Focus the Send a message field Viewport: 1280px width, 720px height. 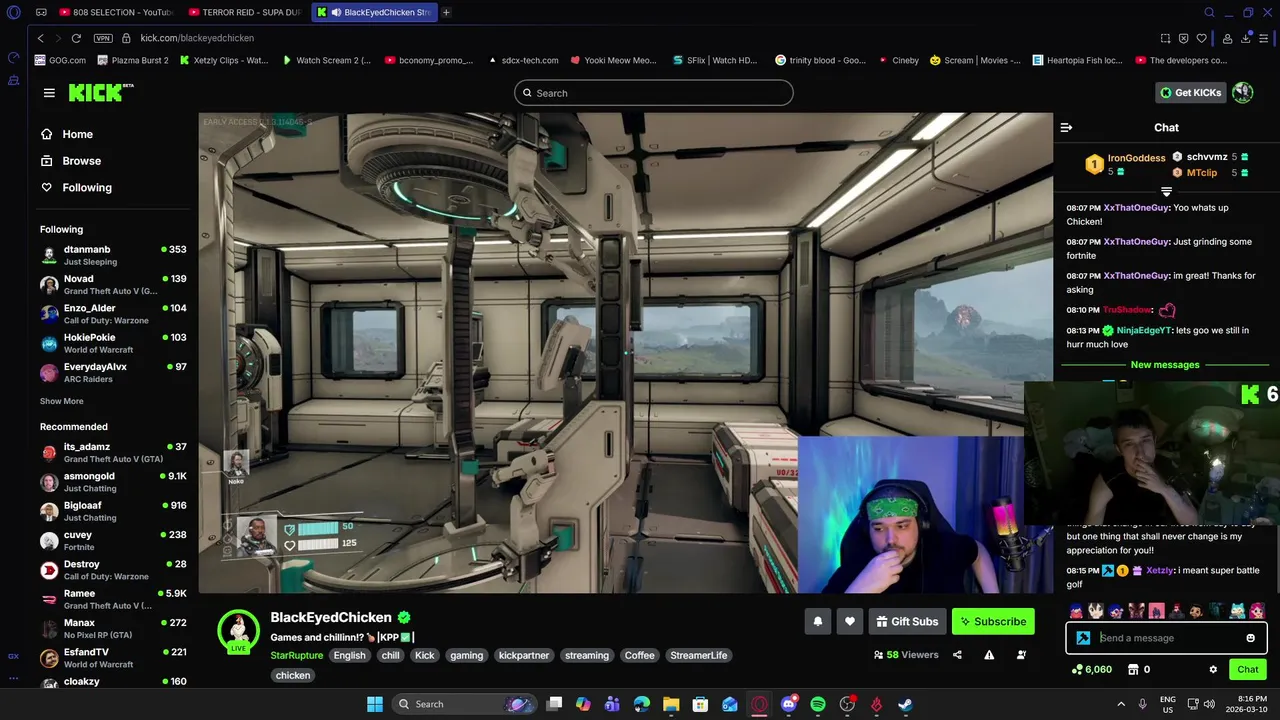click(x=1168, y=638)
